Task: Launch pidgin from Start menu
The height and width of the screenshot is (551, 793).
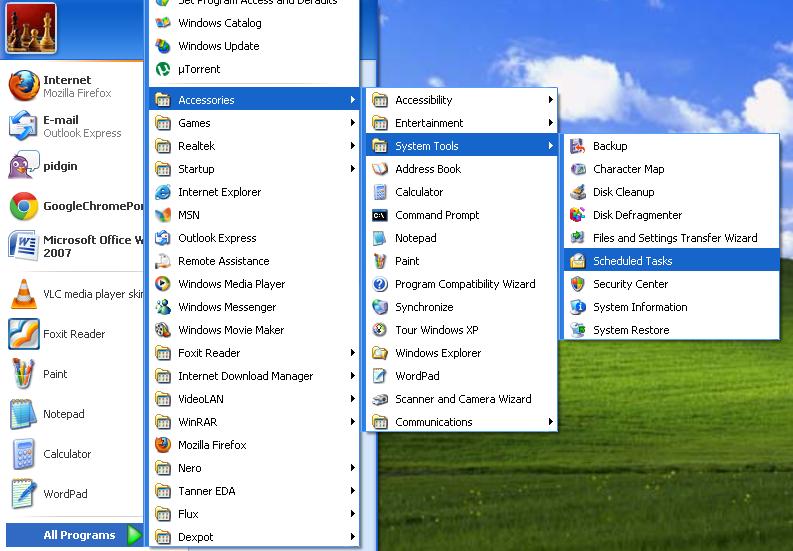Action: pyautogui.click(x=75, y=166)
